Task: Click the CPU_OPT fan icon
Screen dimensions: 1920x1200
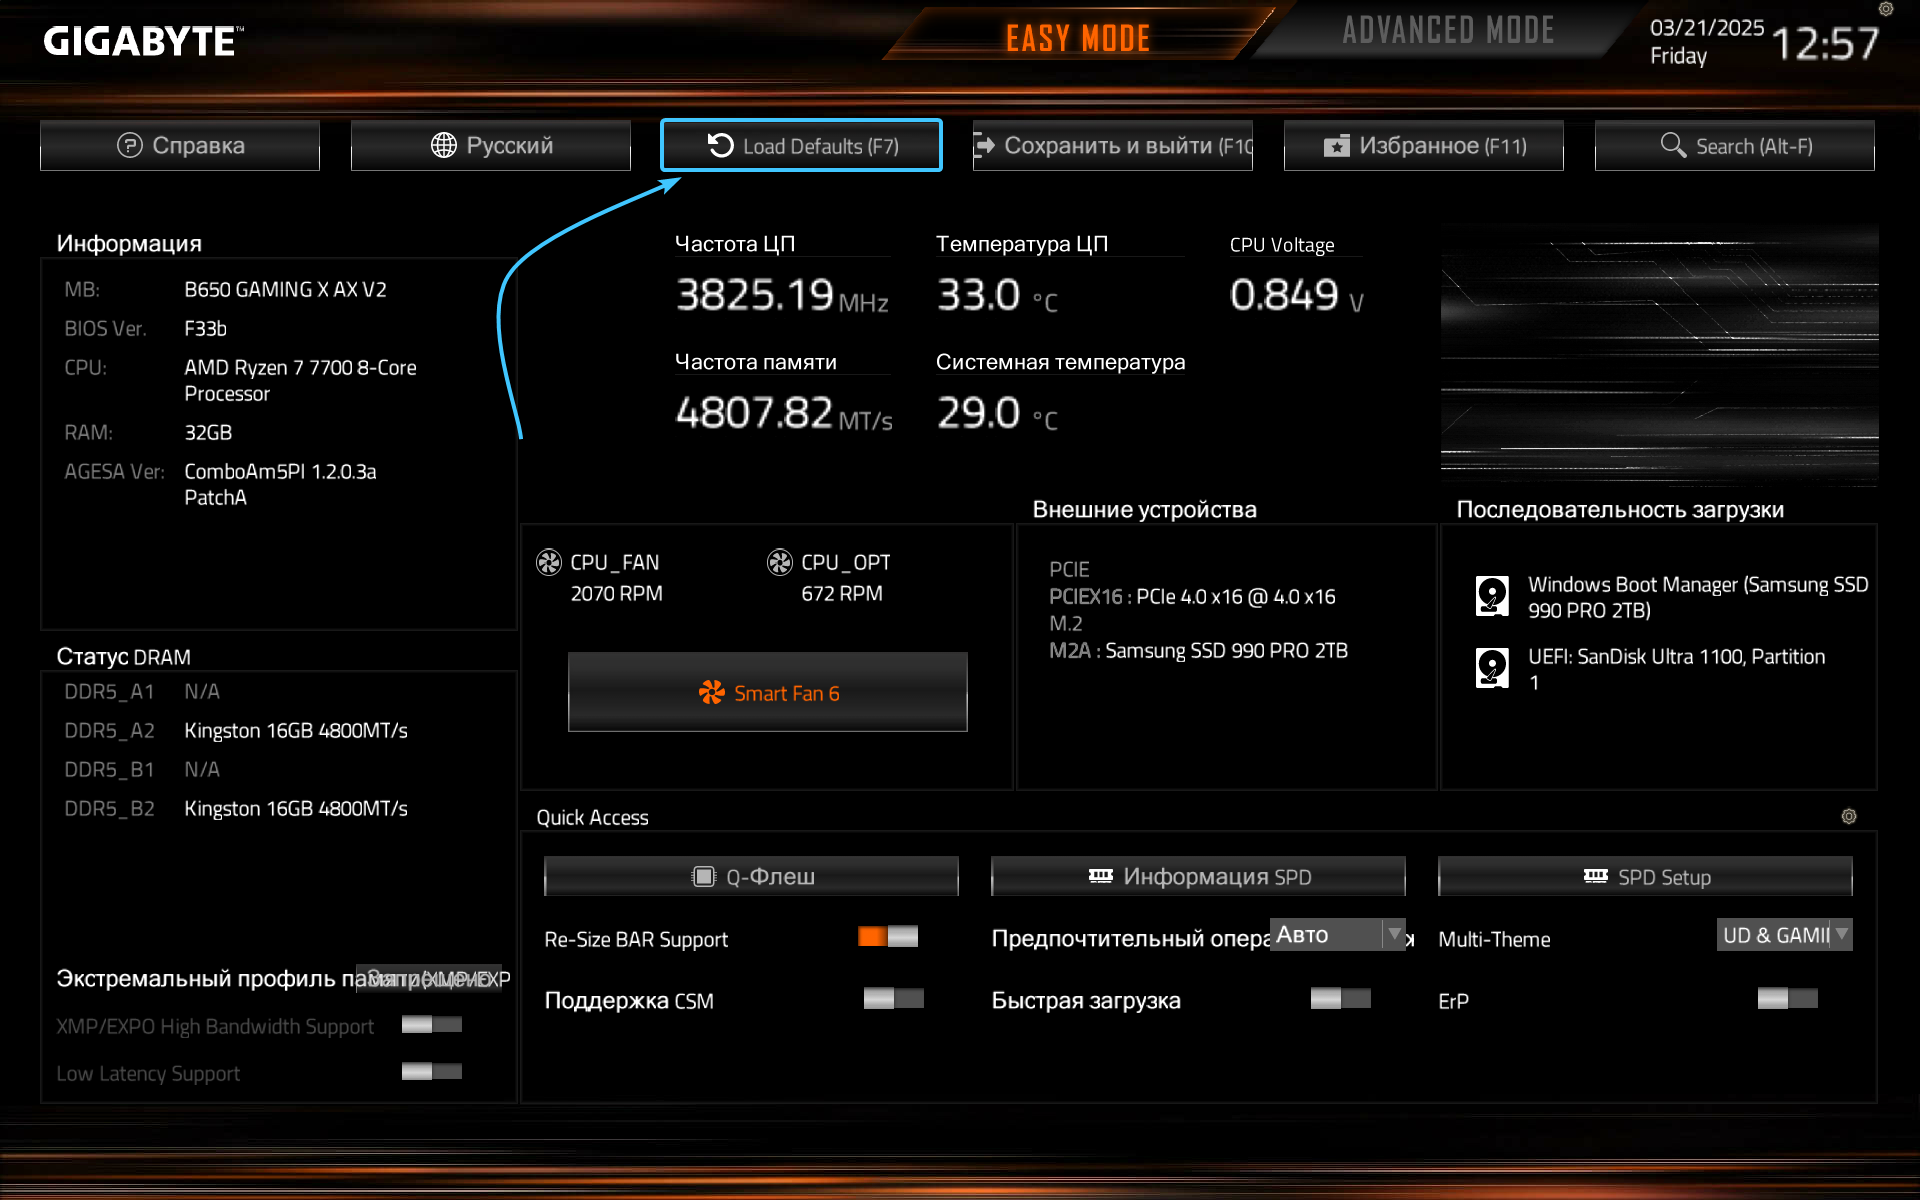Action: tap(780, 563)
